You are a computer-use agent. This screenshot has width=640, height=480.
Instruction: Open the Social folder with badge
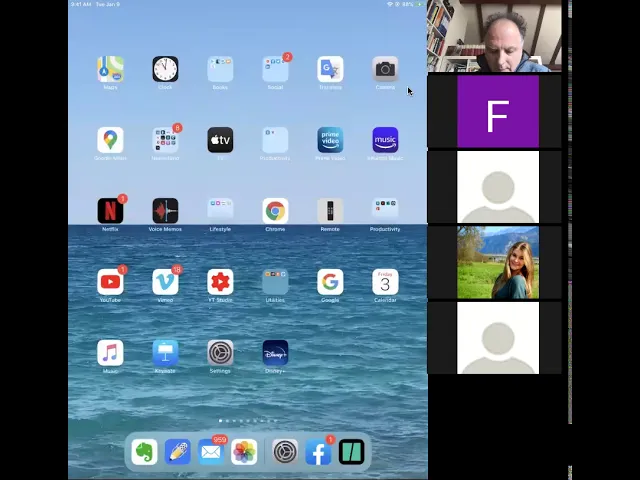276,69
